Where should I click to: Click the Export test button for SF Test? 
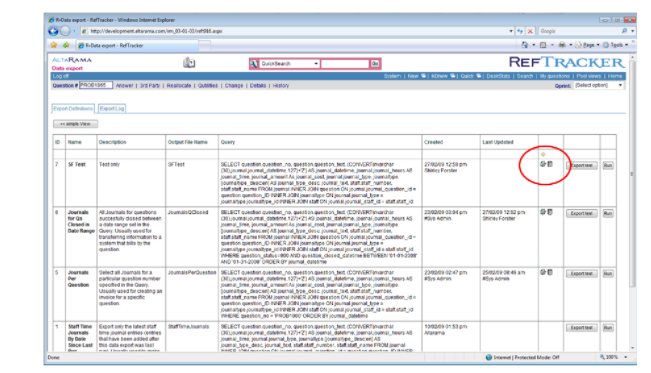(x=582, y=166)
